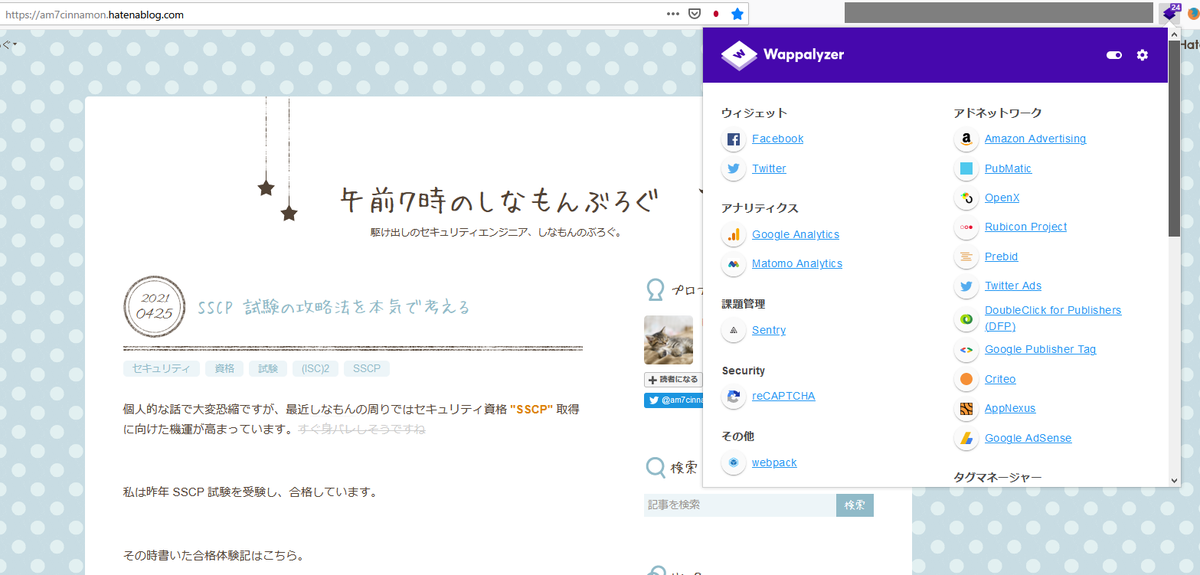Click the Google Analytics bar chart icon
1200x575 pixels.
pyautogui.click(x=733, y=235)
